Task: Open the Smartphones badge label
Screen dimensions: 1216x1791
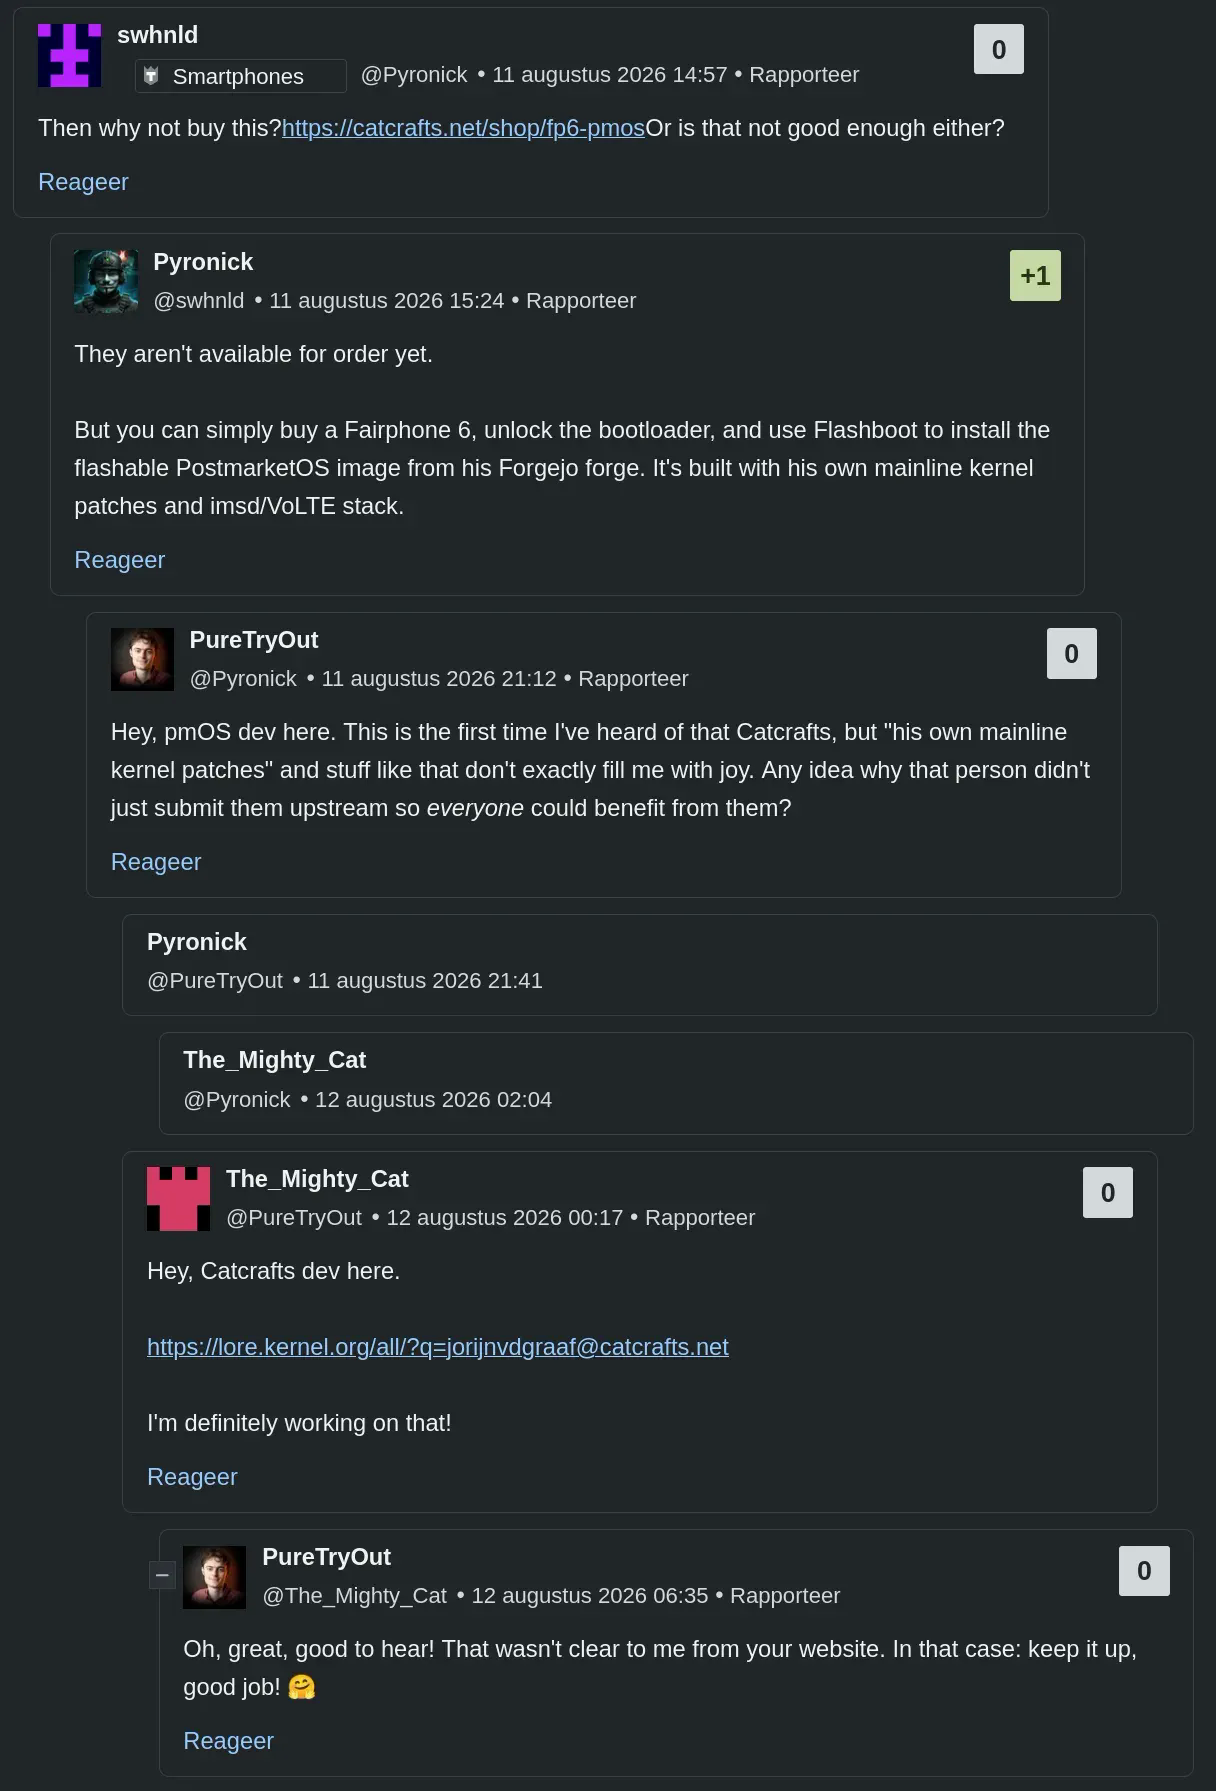Action: pyautogui.click(x=238, y=76)
